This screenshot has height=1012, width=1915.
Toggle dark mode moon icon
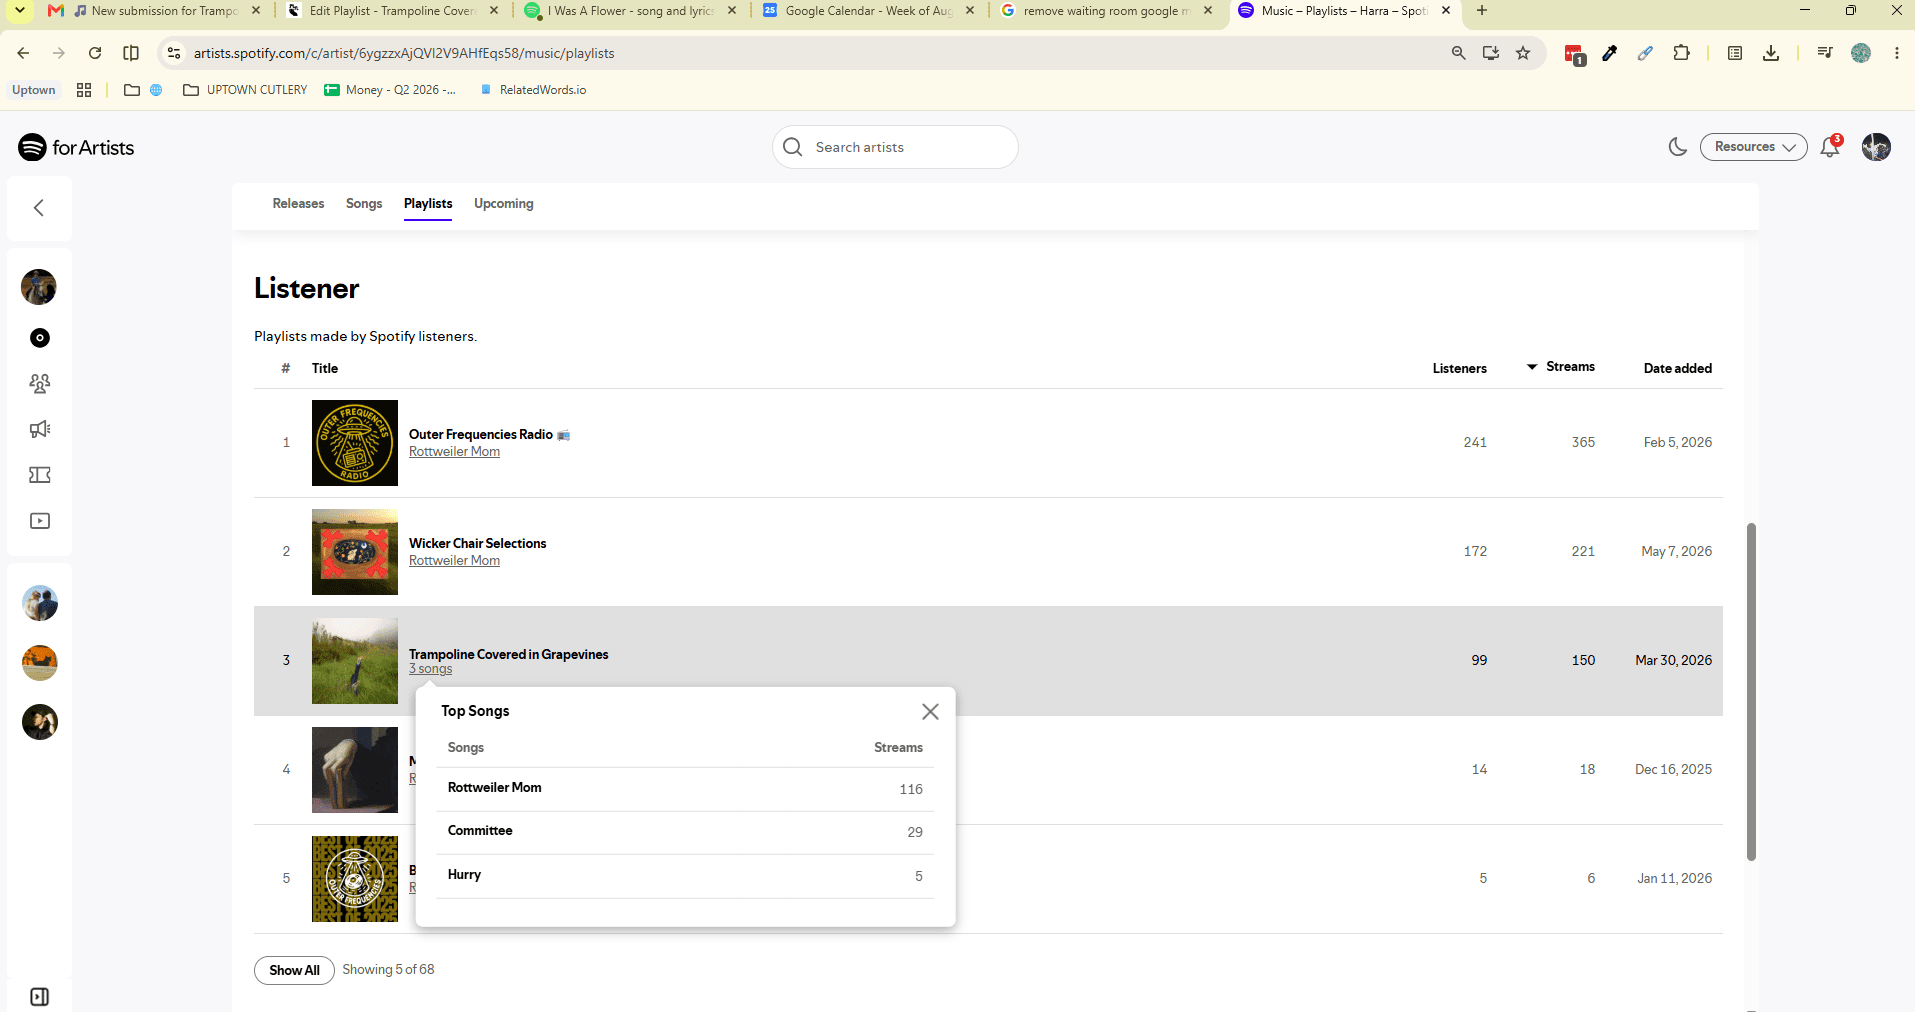coord(1678,147)
